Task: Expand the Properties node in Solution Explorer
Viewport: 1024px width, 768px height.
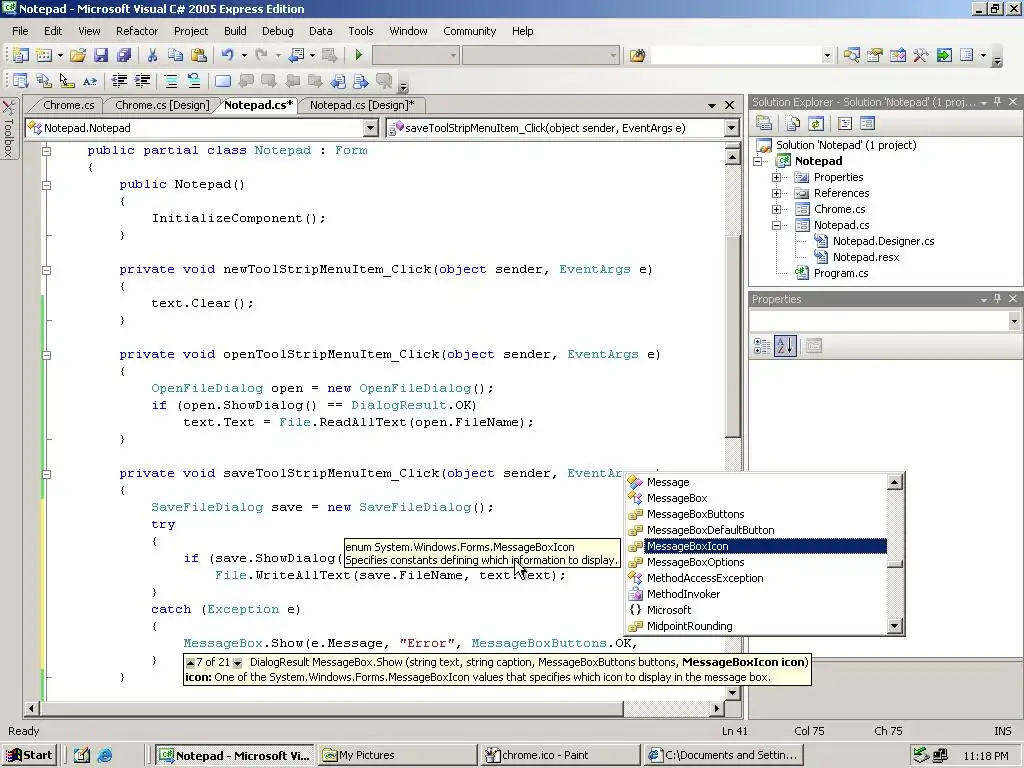Action: pos(776,177)
